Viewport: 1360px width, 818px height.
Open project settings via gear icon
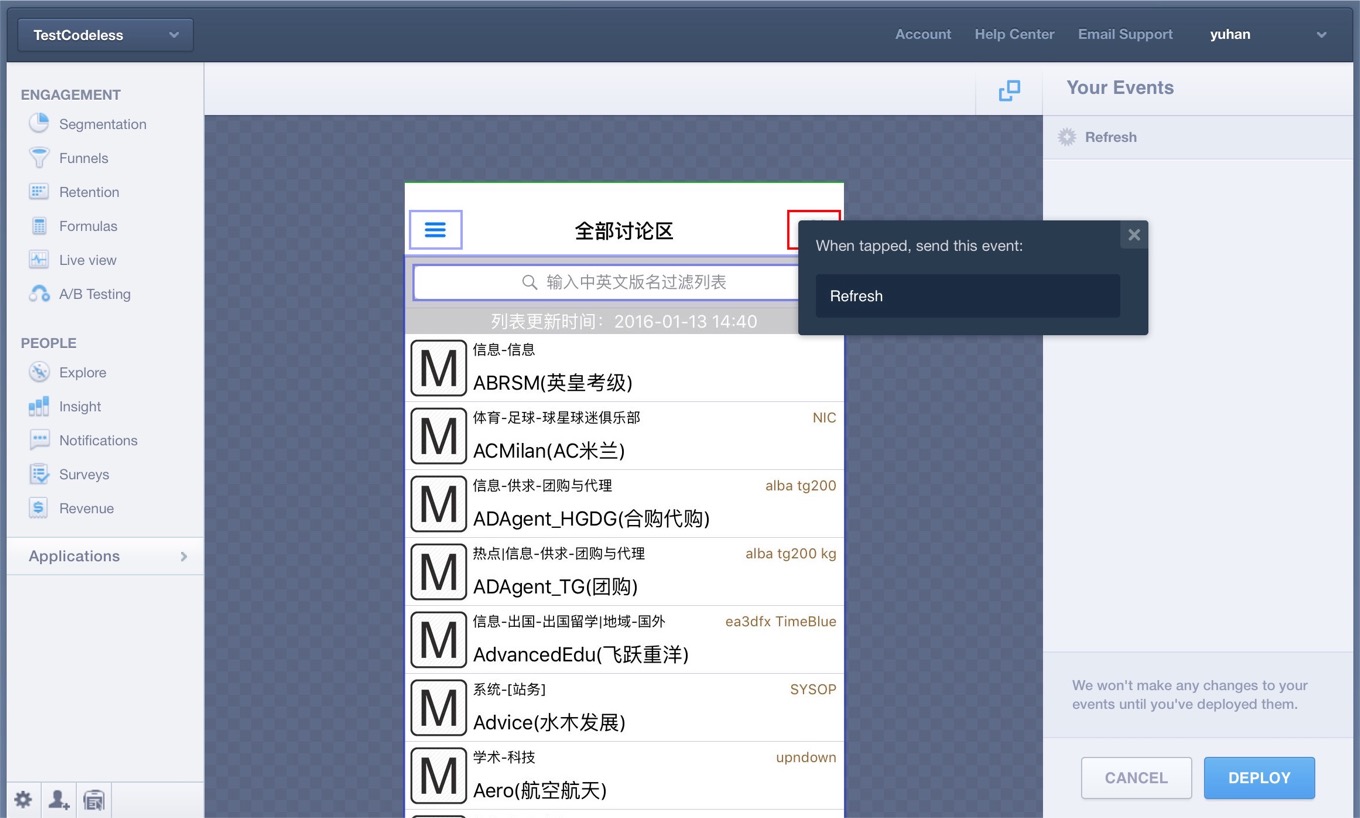pos(22,798)
